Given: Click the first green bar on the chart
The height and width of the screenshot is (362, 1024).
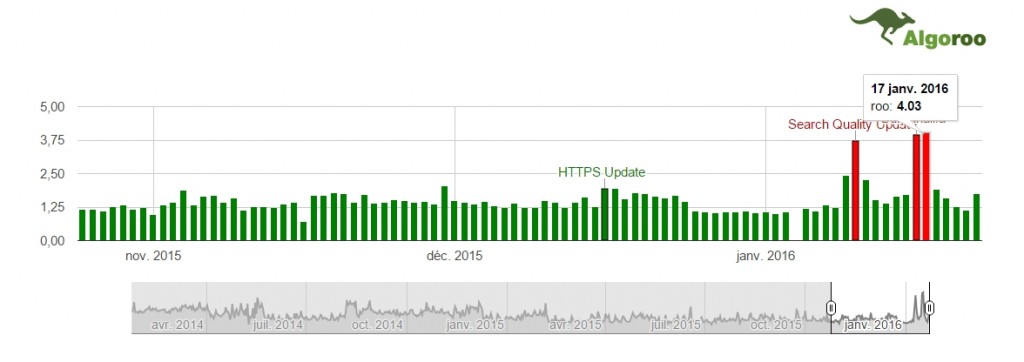Looking at the screenshot, I should 82,225.
